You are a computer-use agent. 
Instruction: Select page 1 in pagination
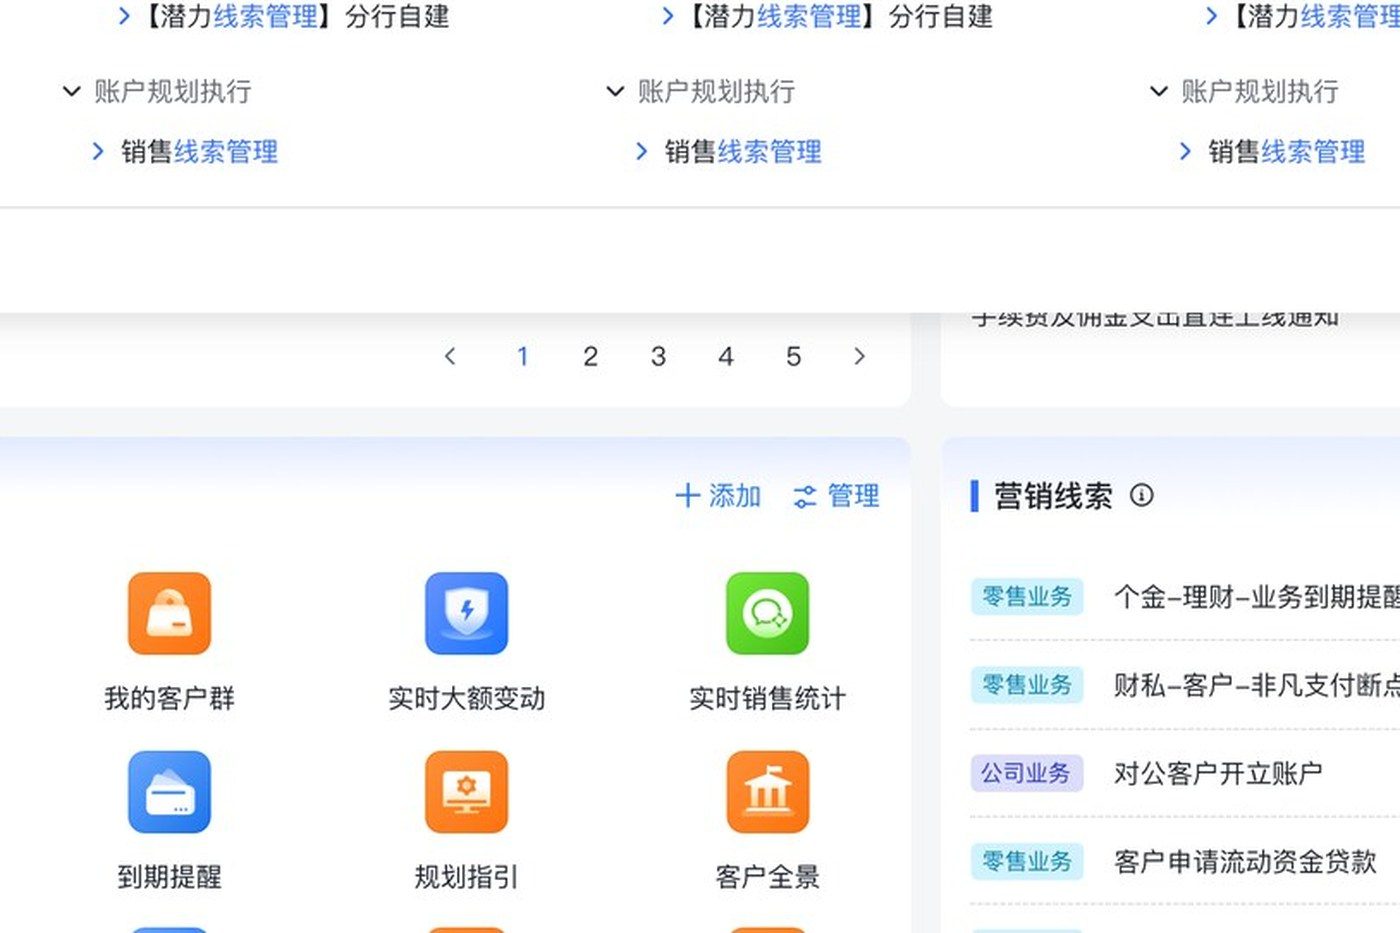pyautogui.click(x=522, y=356)
